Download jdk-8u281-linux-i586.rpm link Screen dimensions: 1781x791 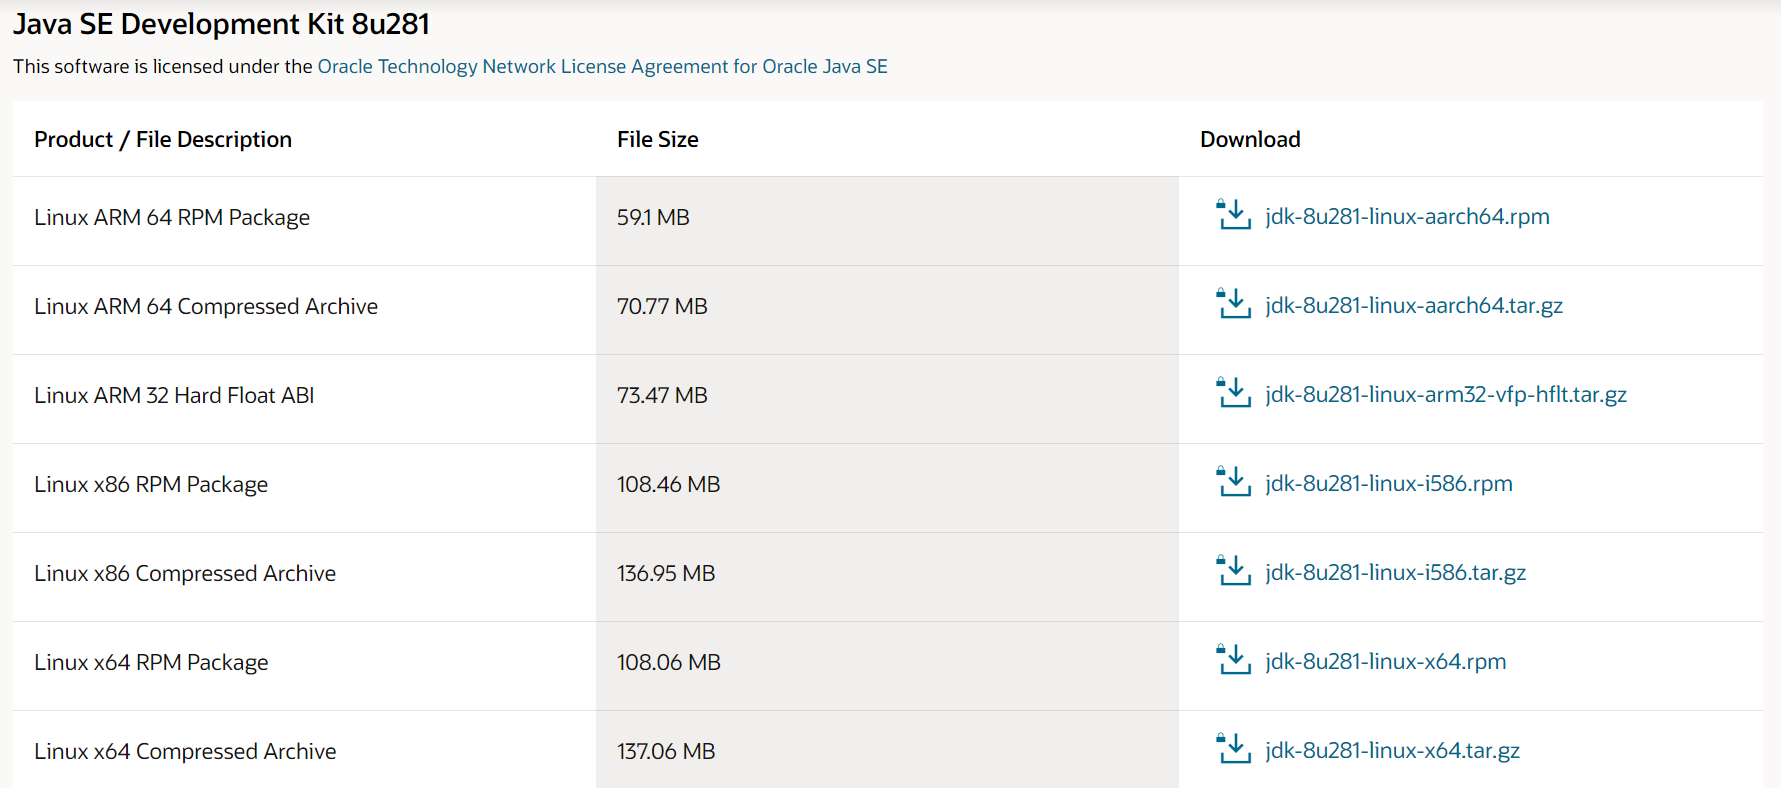pyautogui.click(x=1389, y=484)
